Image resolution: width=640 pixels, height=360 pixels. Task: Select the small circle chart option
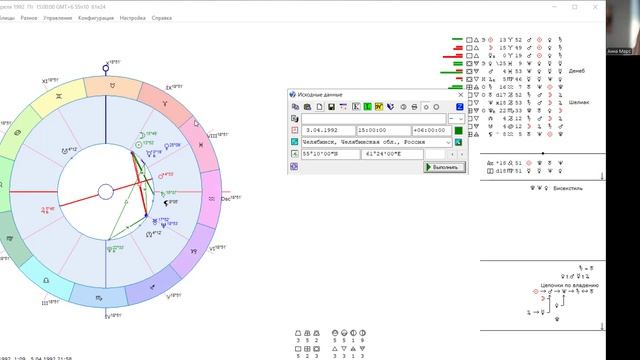(426, 107)
